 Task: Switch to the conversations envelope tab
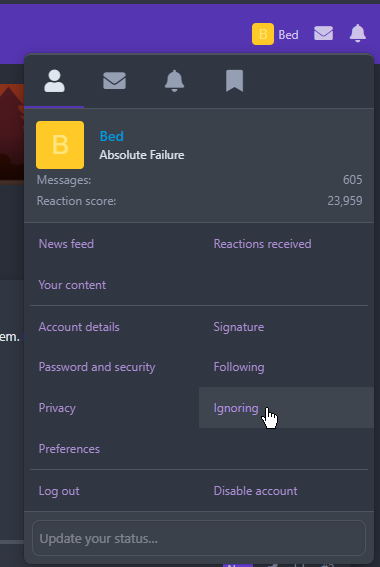tap(114, 81)
